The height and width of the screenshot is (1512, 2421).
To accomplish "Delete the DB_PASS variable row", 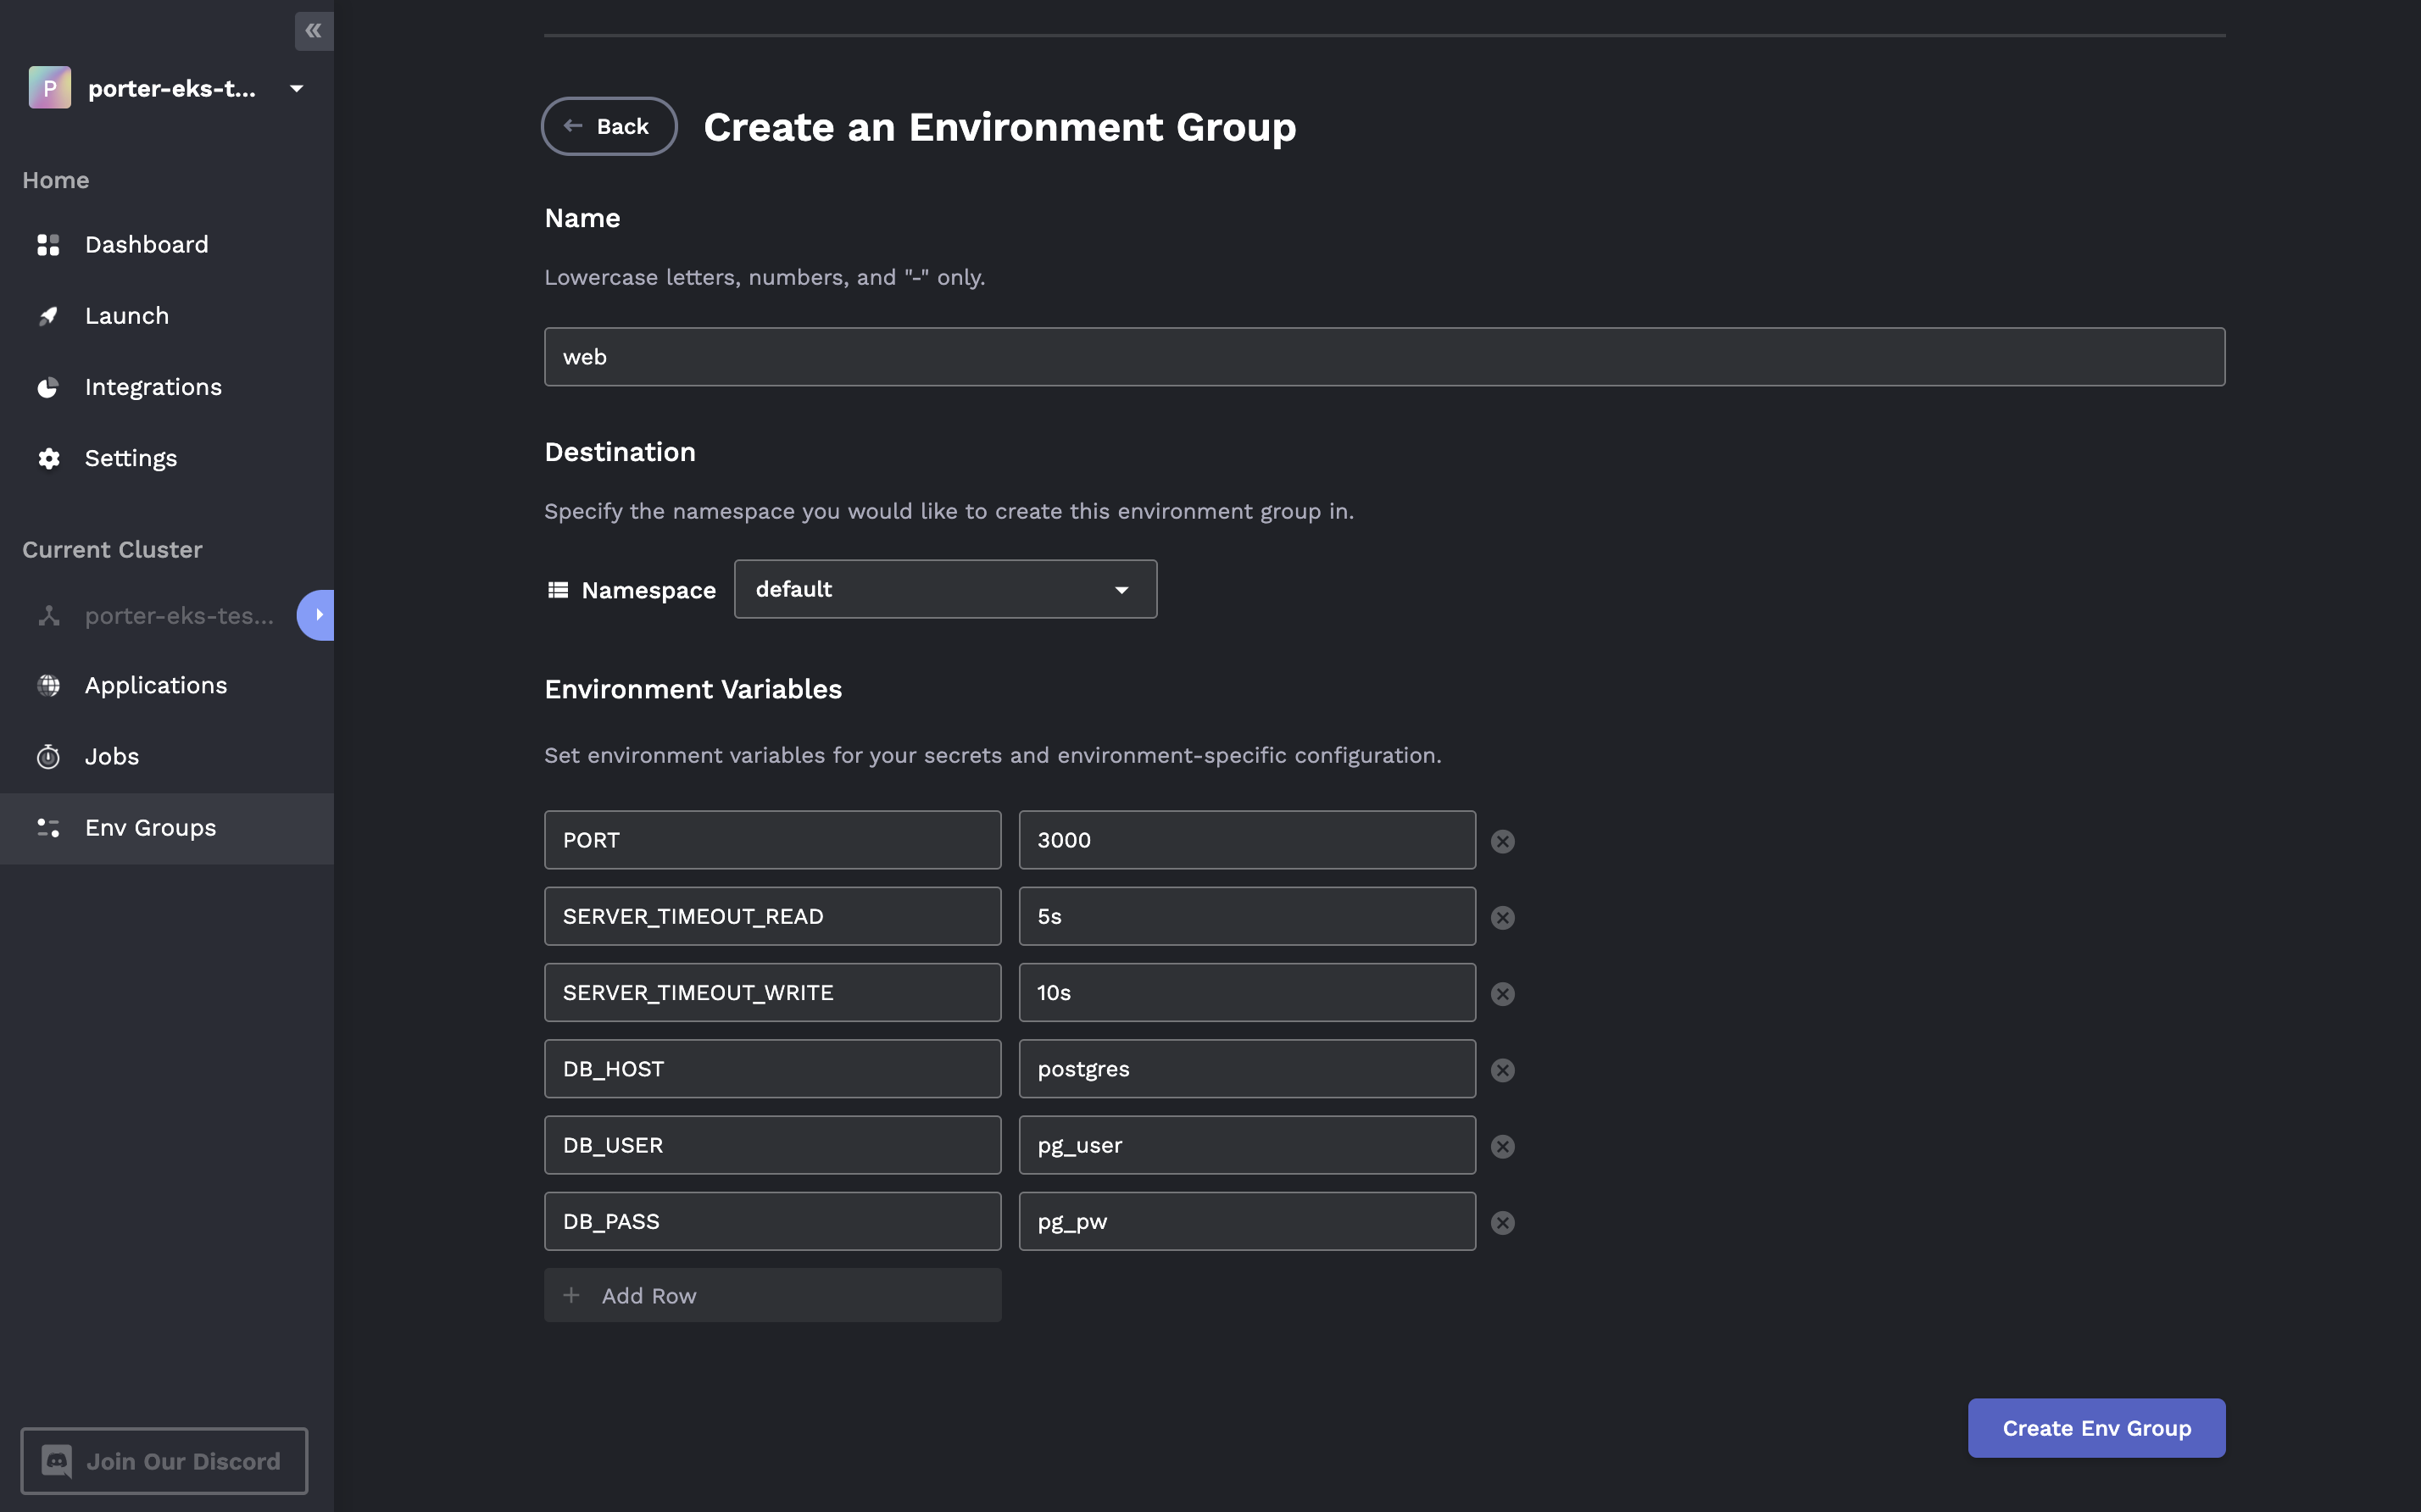I will pos(1502,1222).
